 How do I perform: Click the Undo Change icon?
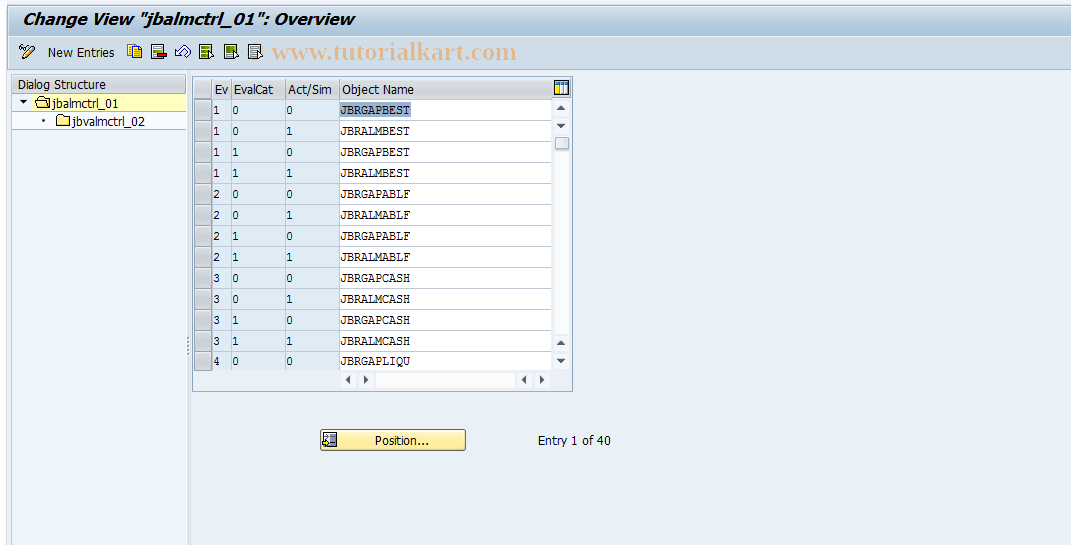(182, 52)
